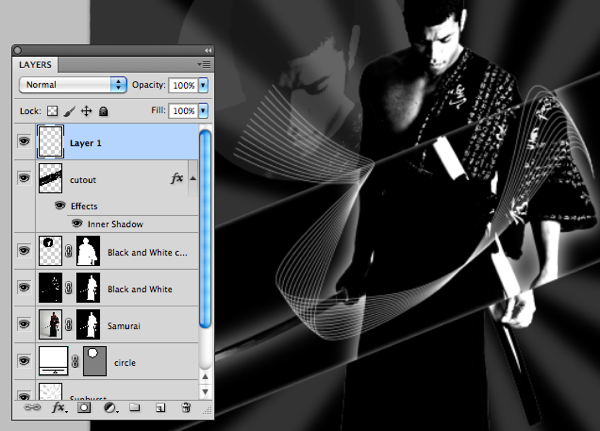Lock layer position with move icon
600x431 pixels.
point(86,111)
